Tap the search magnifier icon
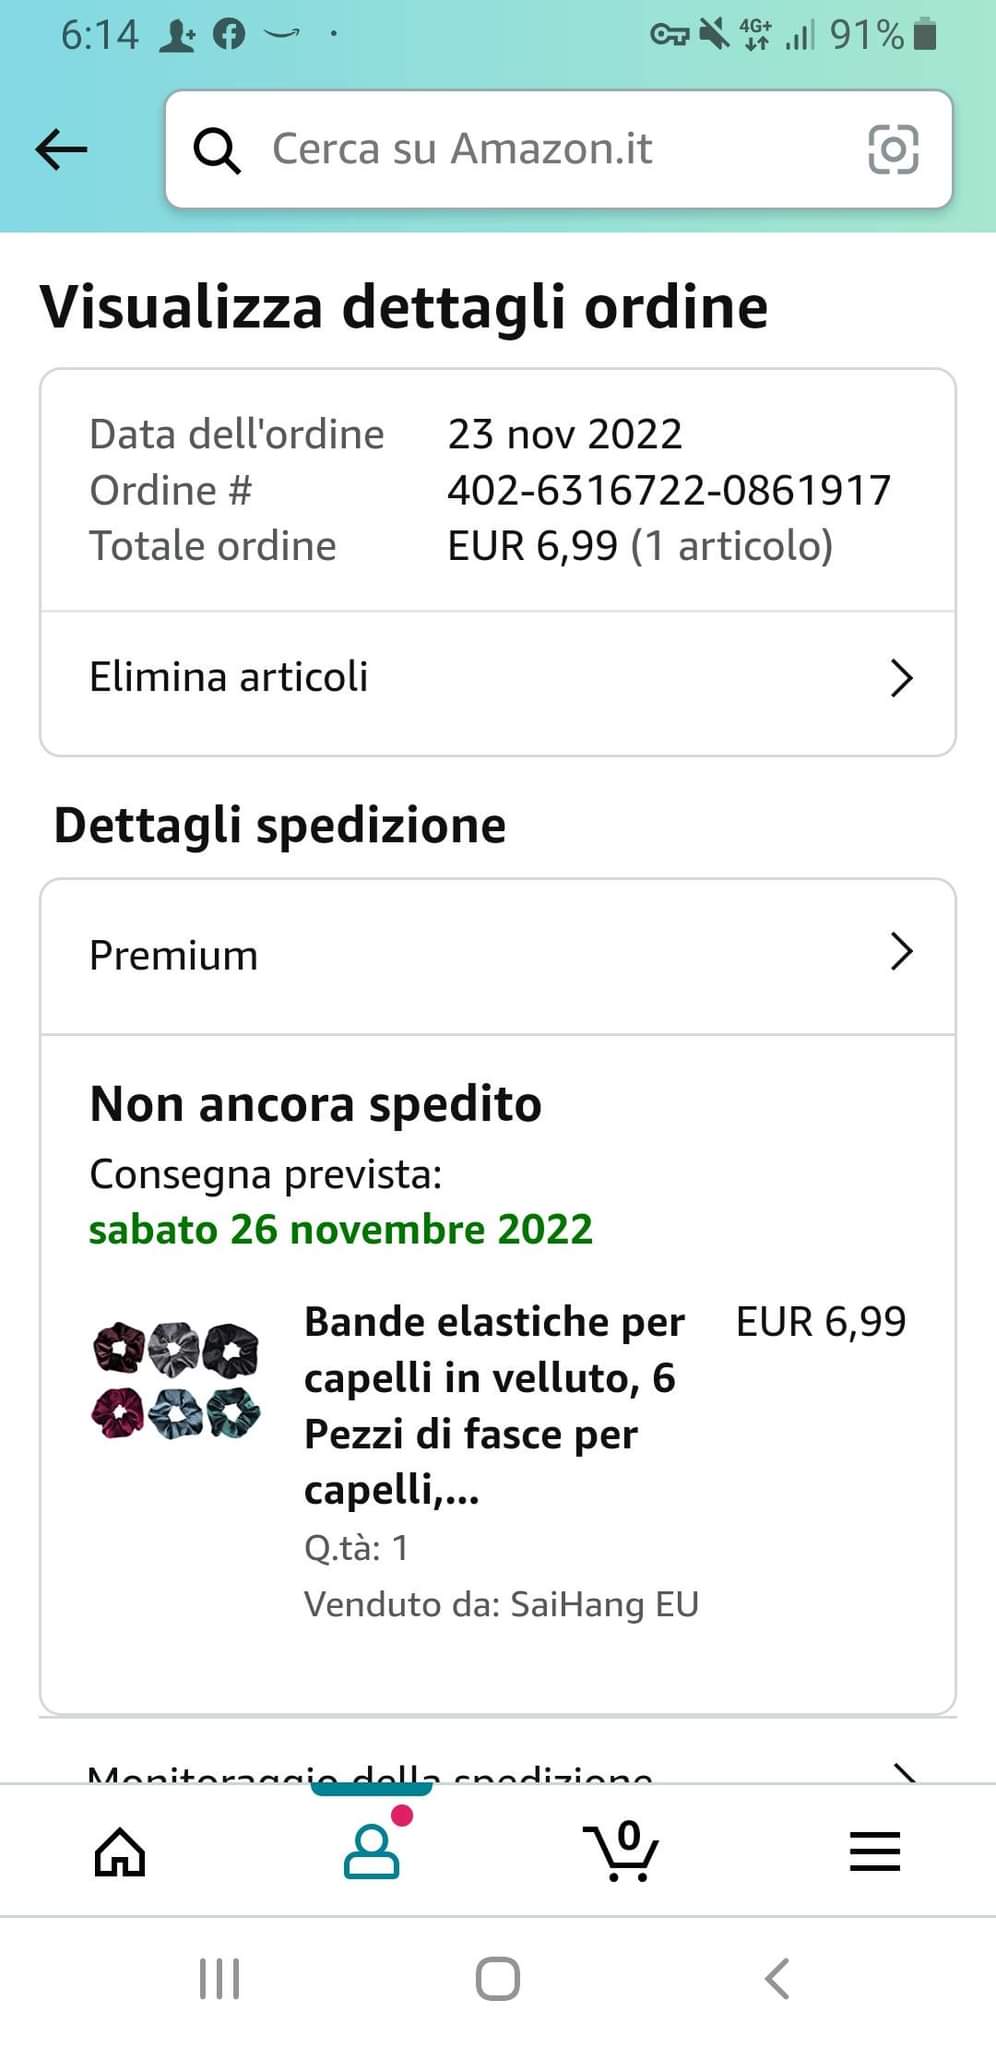Screen dimensions: 996x2048 (217, 150)
